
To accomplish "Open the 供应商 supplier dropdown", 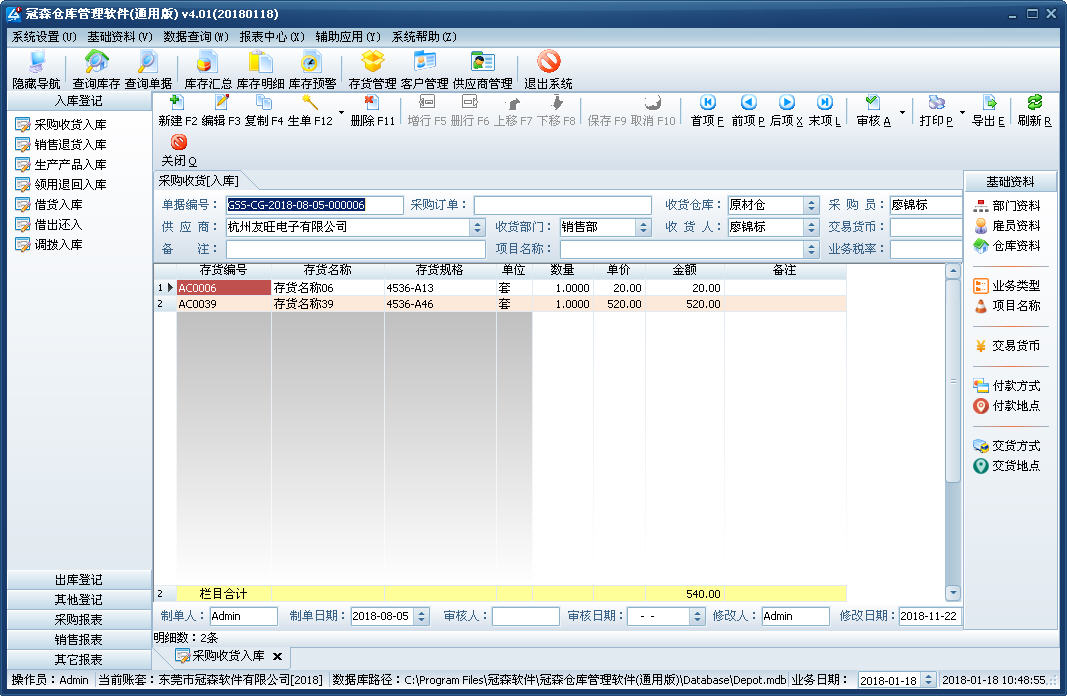I will [478, 227].
